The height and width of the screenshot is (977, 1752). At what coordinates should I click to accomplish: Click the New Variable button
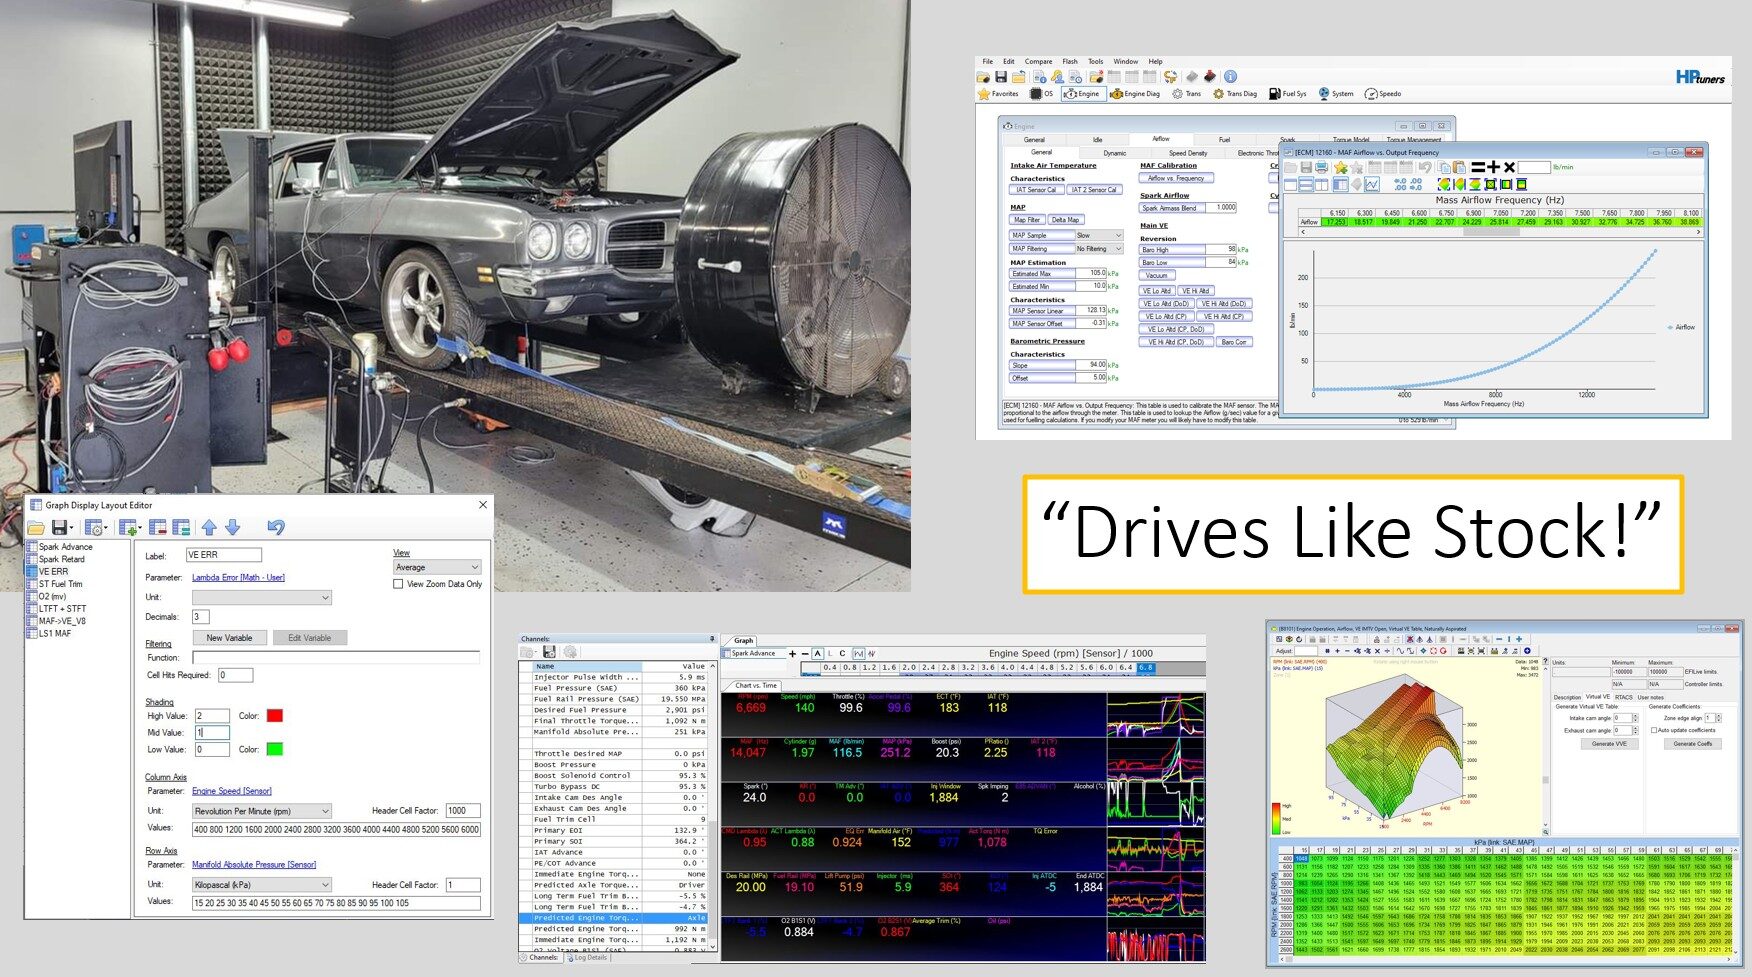[230, 638]
